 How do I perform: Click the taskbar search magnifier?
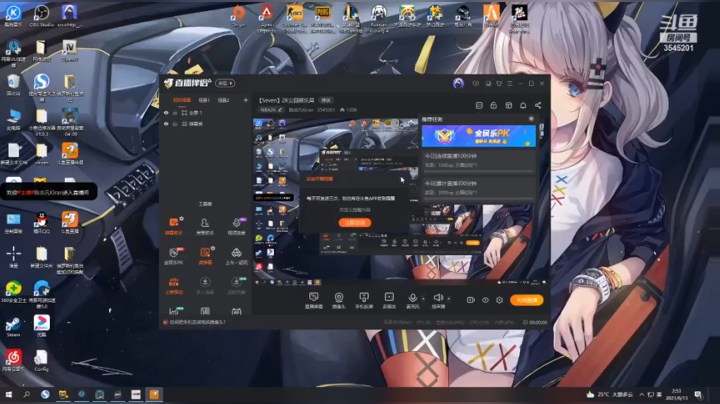[26, 394]
